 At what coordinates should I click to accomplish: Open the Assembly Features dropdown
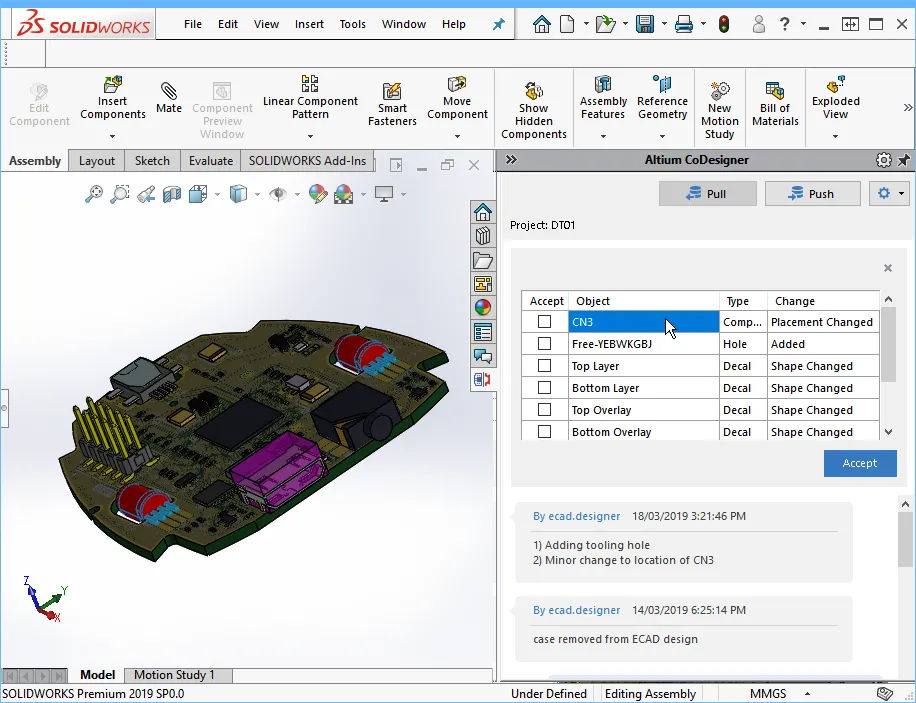tap(603, 136)
